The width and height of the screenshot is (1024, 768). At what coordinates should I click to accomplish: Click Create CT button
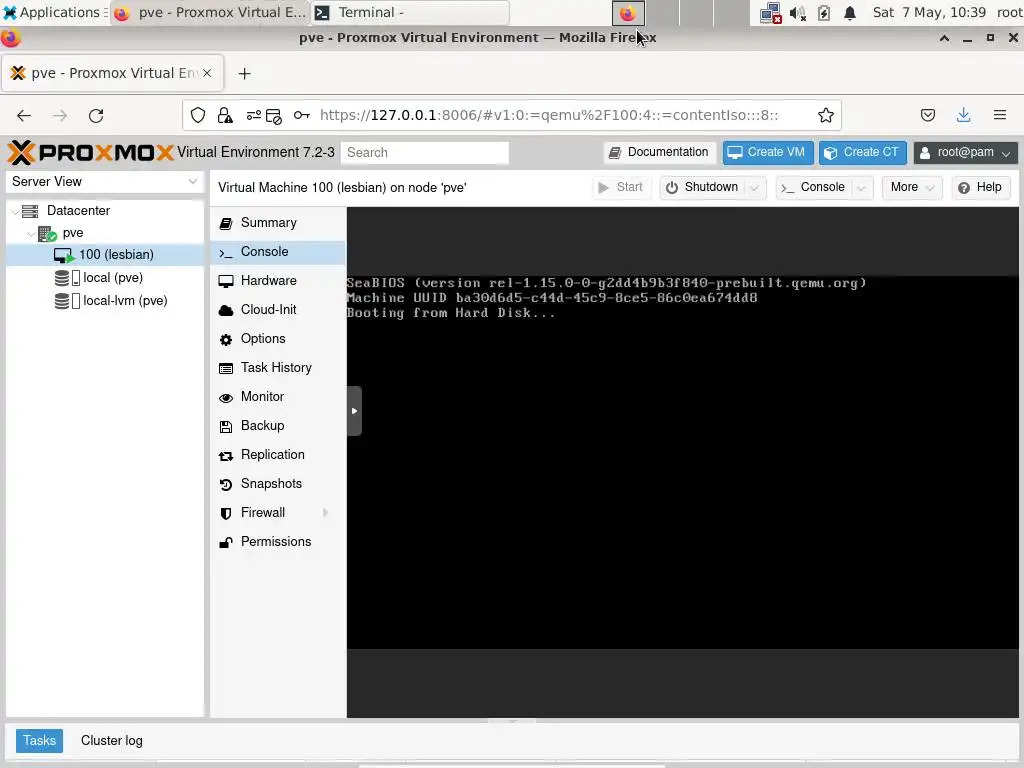[x=862, y=153]
